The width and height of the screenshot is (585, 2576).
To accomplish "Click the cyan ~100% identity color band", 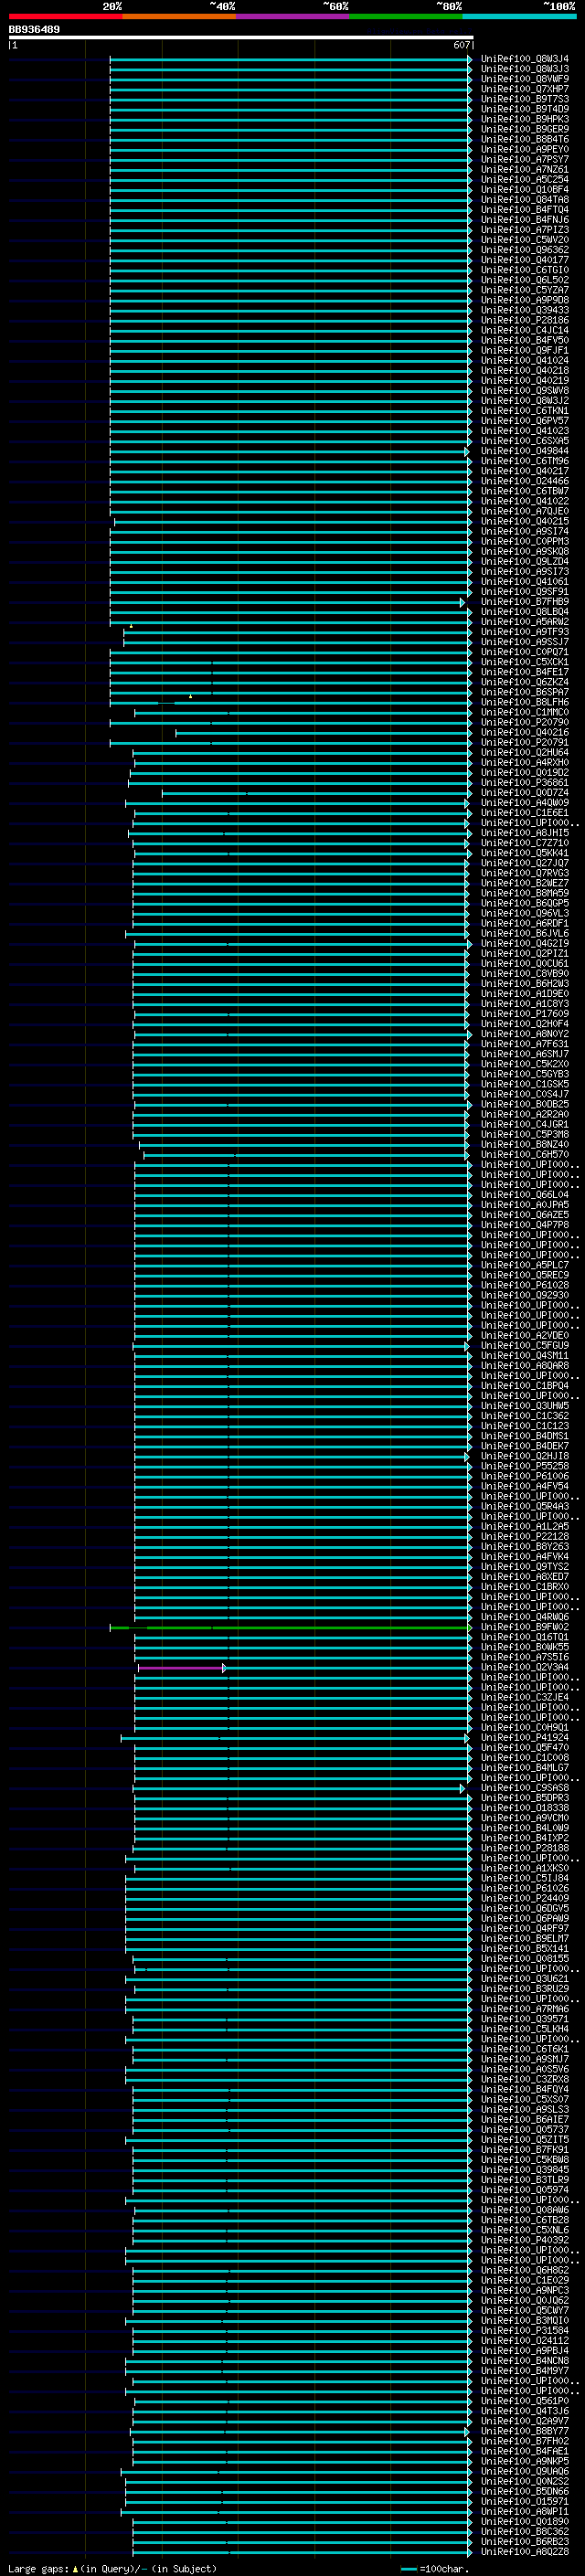I will click(x=519, y=16).
